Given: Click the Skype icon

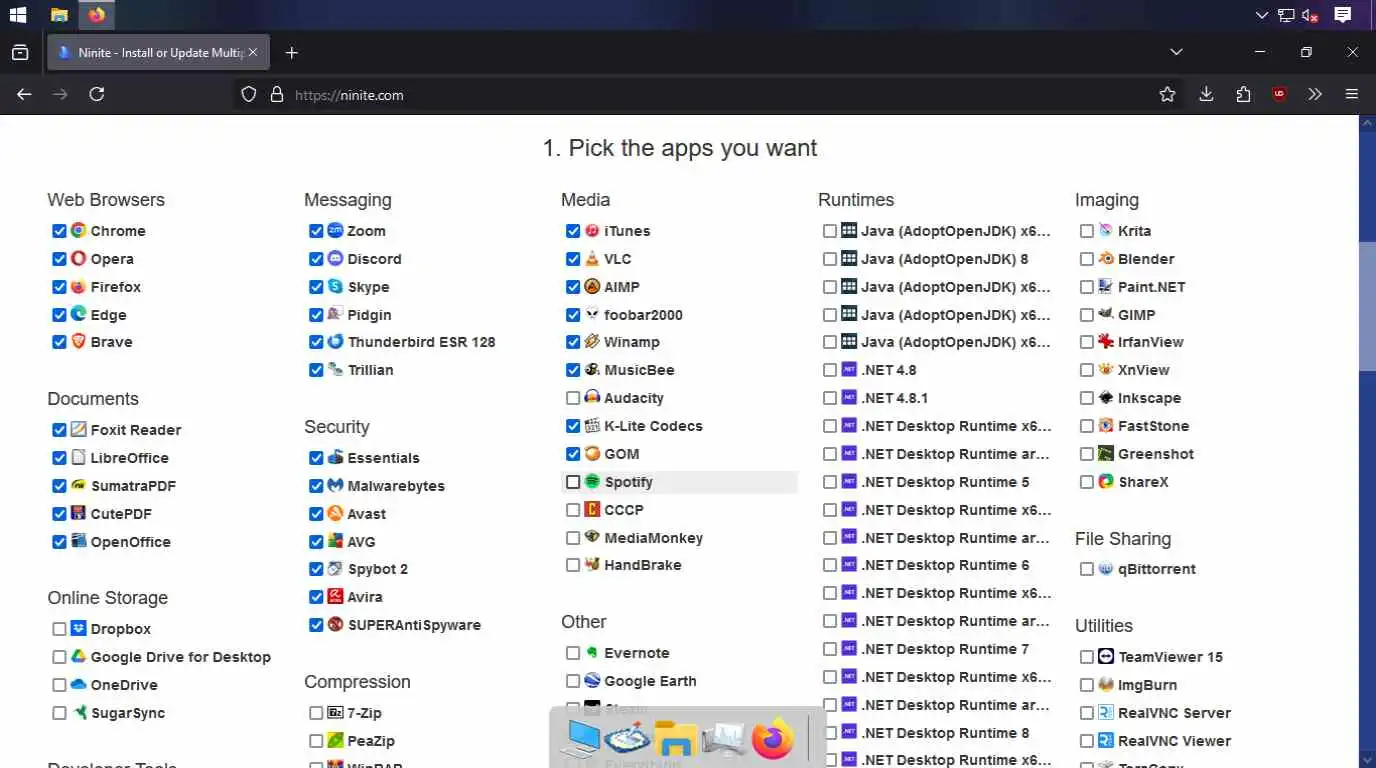Looking at the screenshot, I should click(x=335, y=286).
